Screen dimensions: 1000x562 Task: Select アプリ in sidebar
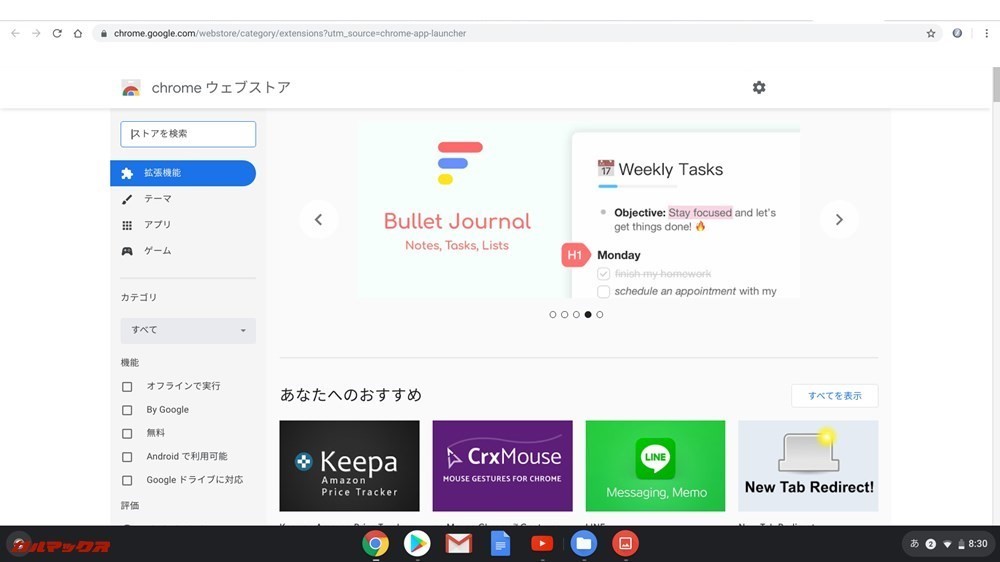(x=183, y=225)
